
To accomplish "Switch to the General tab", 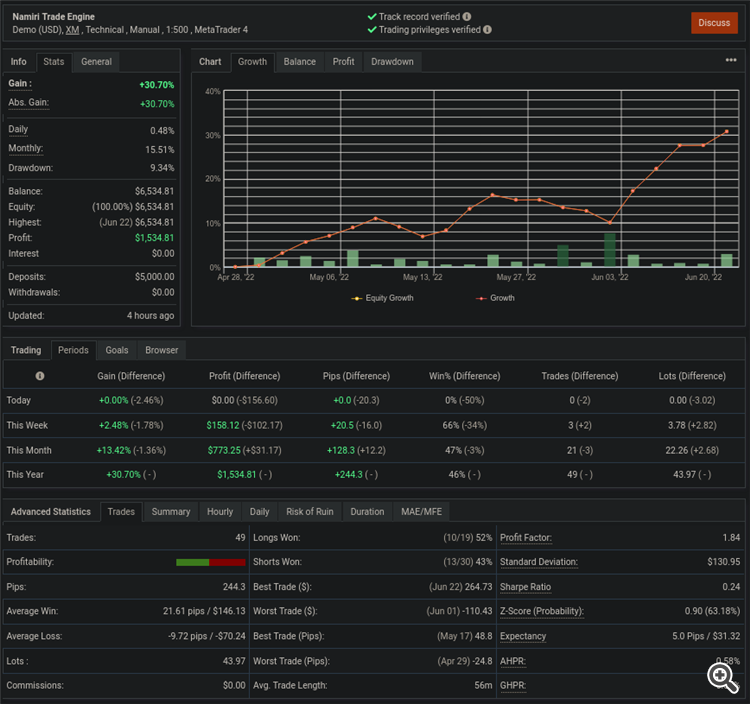I will (x=96, y=62).
